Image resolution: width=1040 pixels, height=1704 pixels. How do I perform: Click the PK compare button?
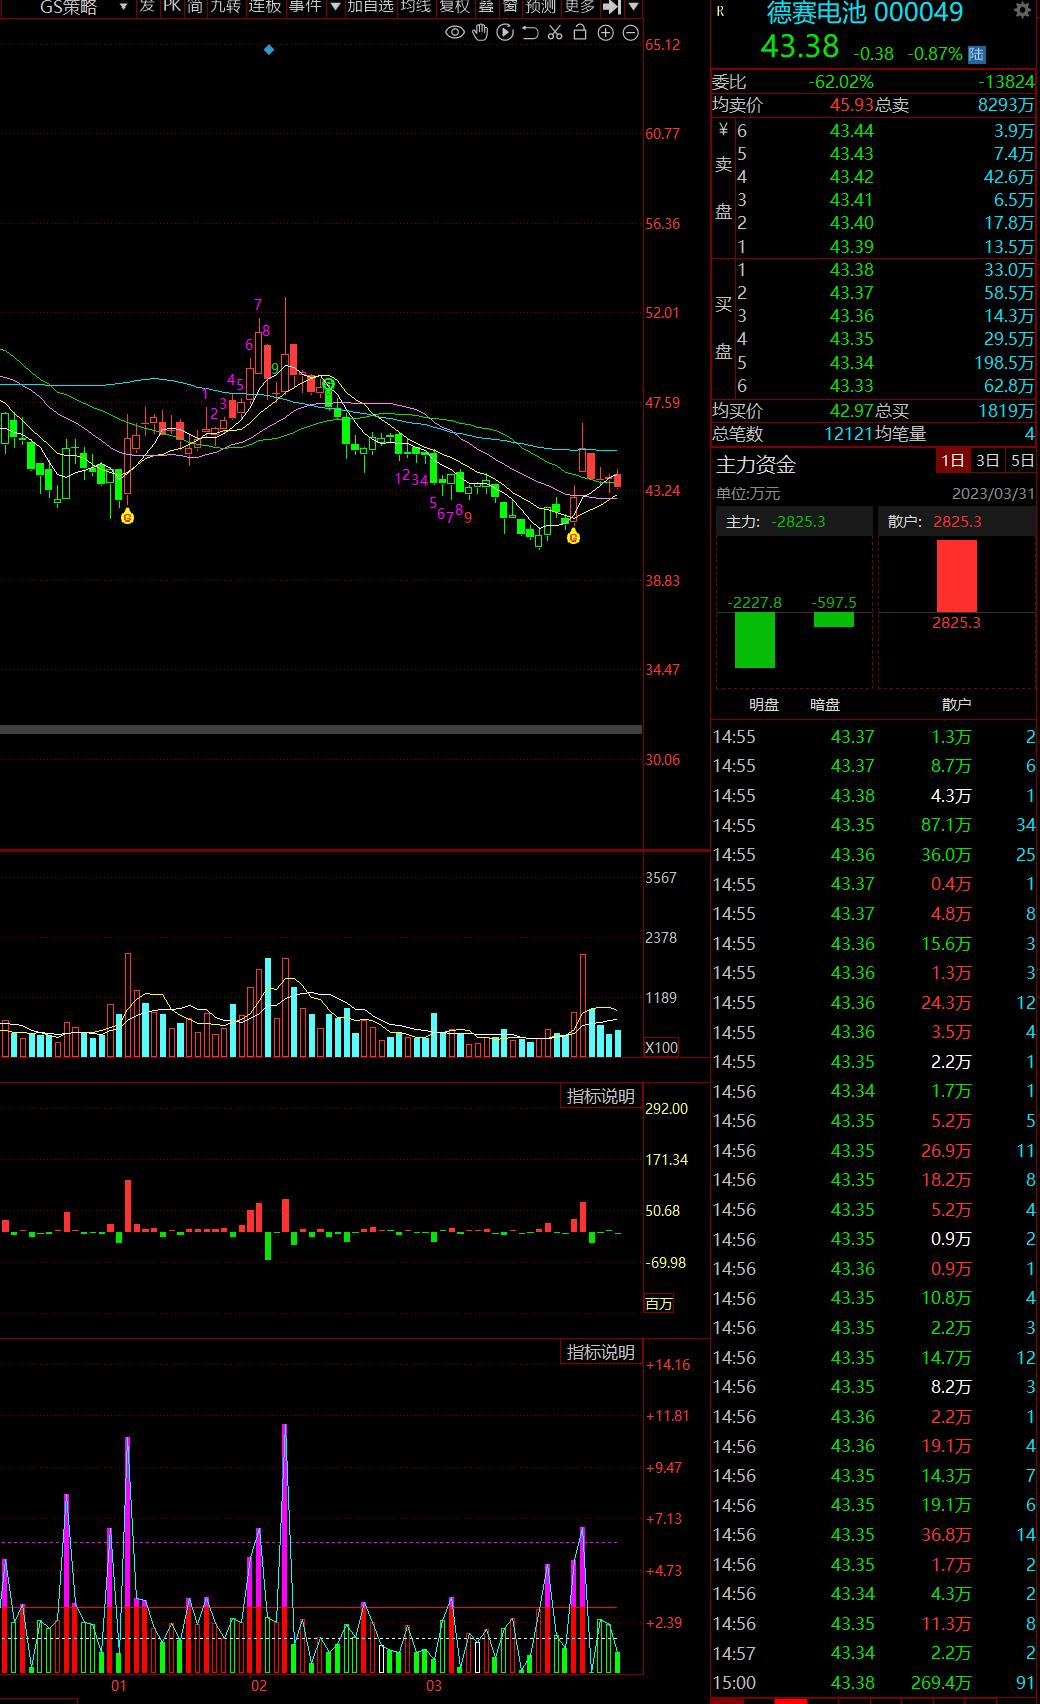172,7
